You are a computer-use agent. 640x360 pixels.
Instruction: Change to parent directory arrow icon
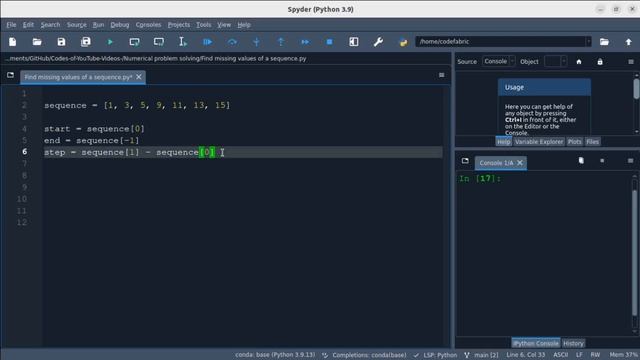(629, 42)
